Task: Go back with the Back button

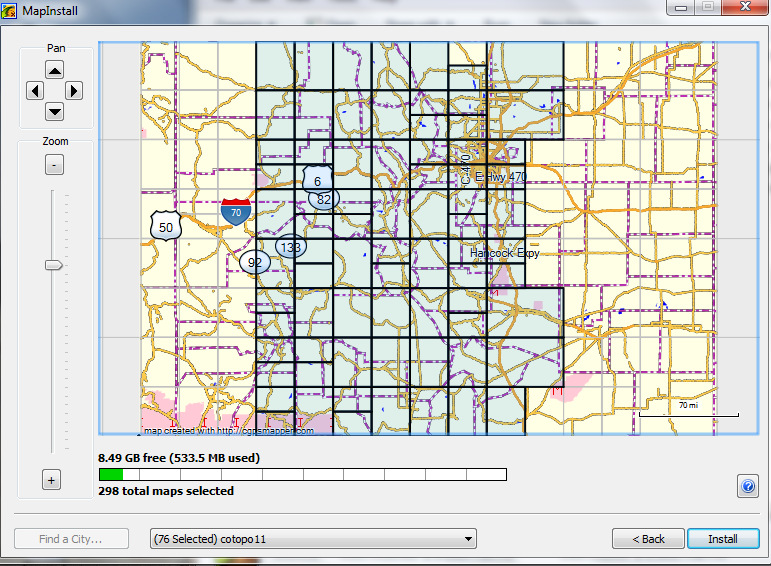Action: (648, 539)
